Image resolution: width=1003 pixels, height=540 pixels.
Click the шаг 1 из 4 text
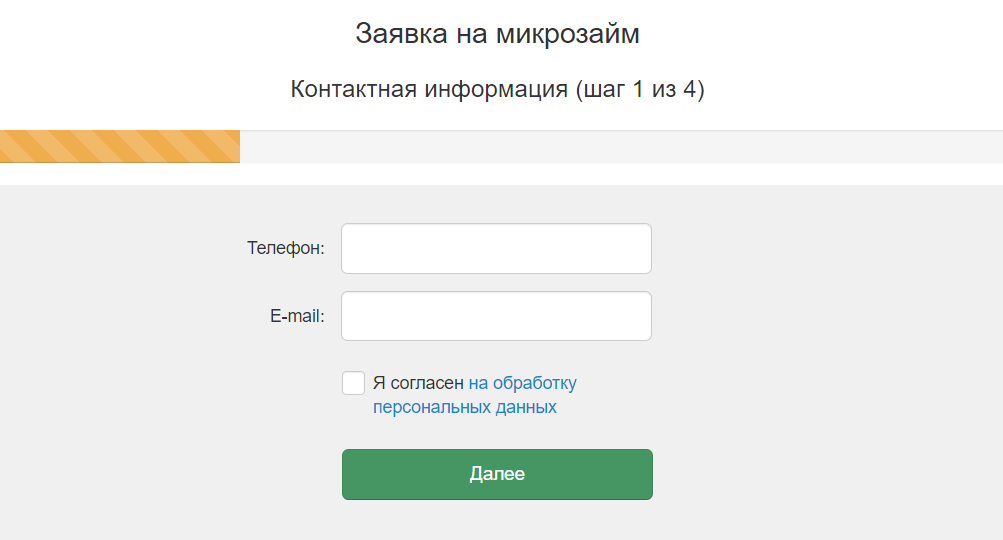tap(639, 89)
